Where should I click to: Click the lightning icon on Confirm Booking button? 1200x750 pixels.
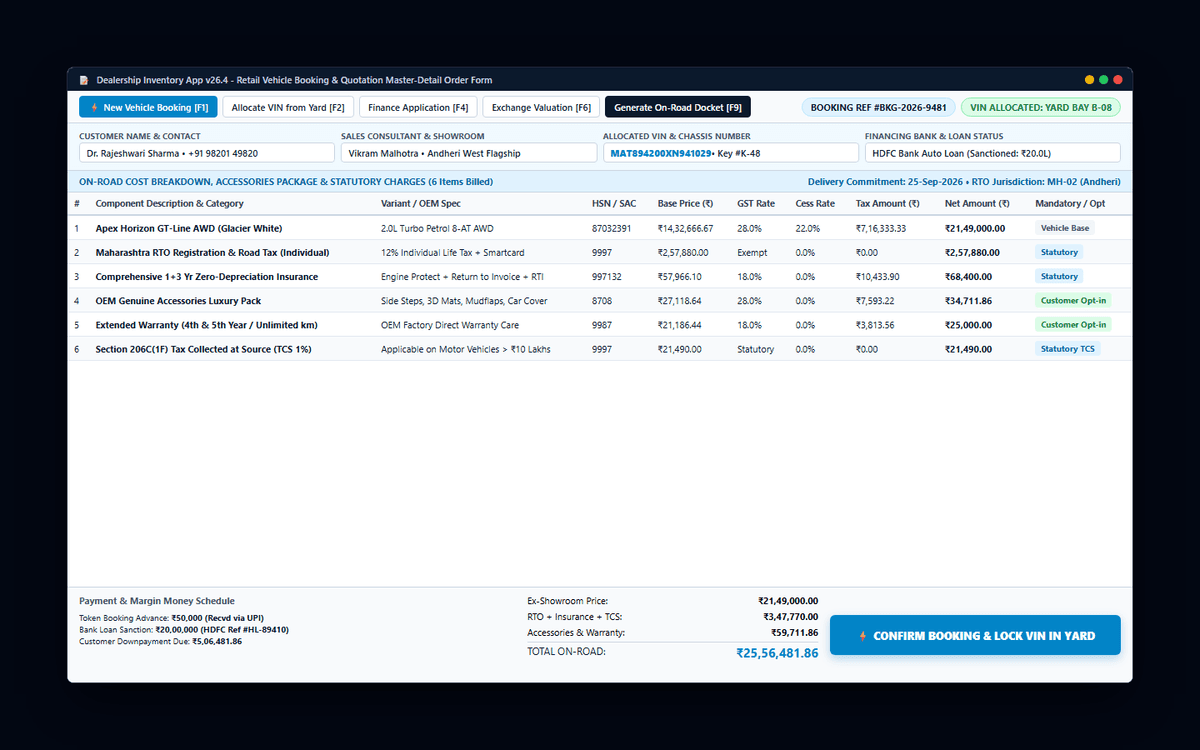863,636
